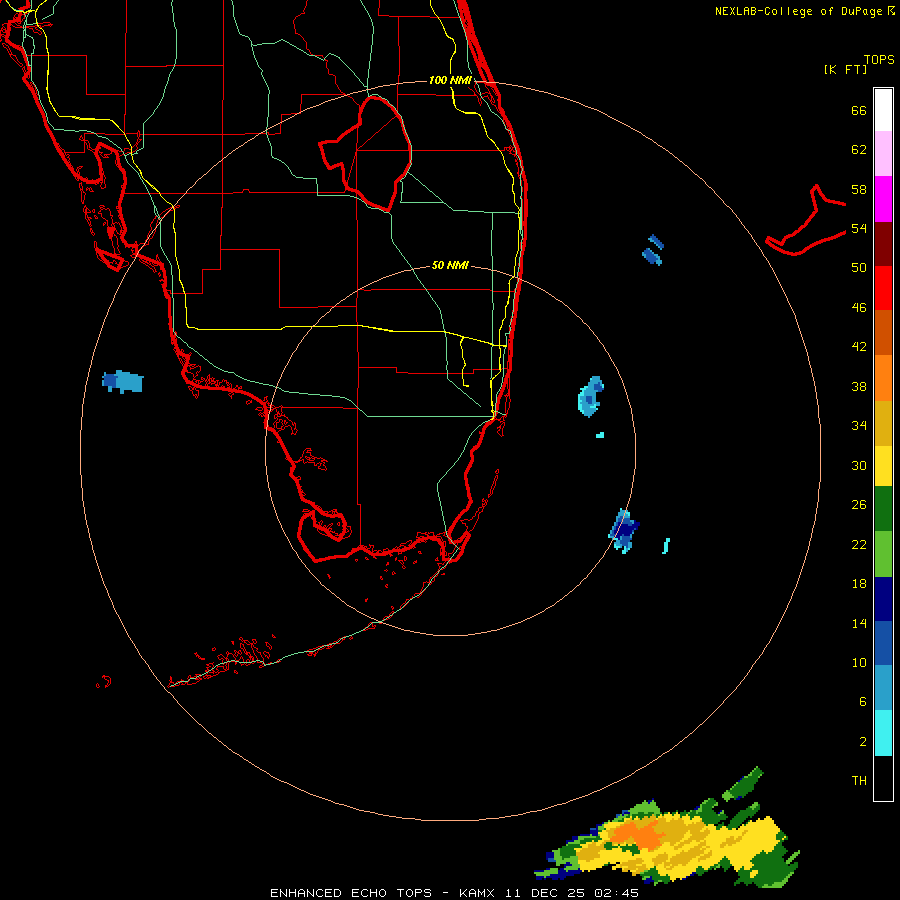Select the black TH swatch at bottom of scale
900x900 pixels.
[x=883, y=778]
